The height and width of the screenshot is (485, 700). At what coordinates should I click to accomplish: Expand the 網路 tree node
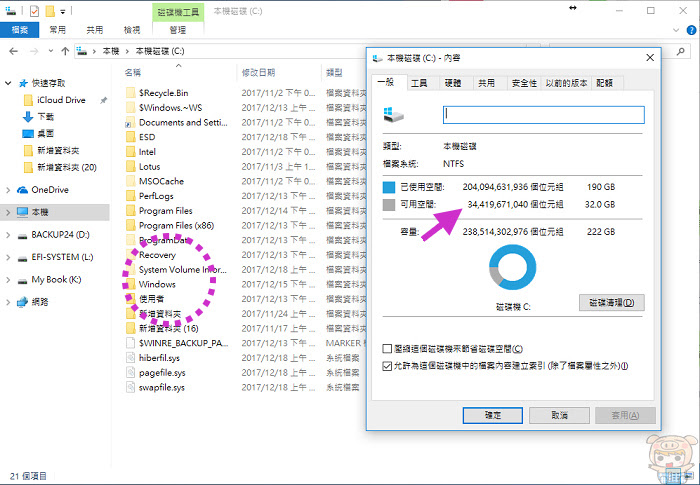[8, 302]
